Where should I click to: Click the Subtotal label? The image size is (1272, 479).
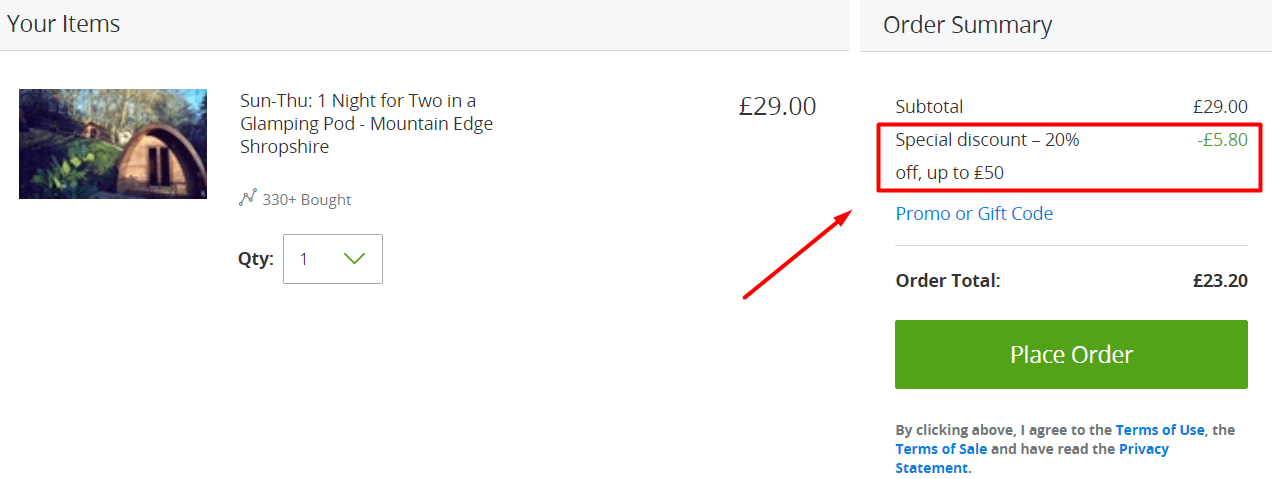click(929, 107)
